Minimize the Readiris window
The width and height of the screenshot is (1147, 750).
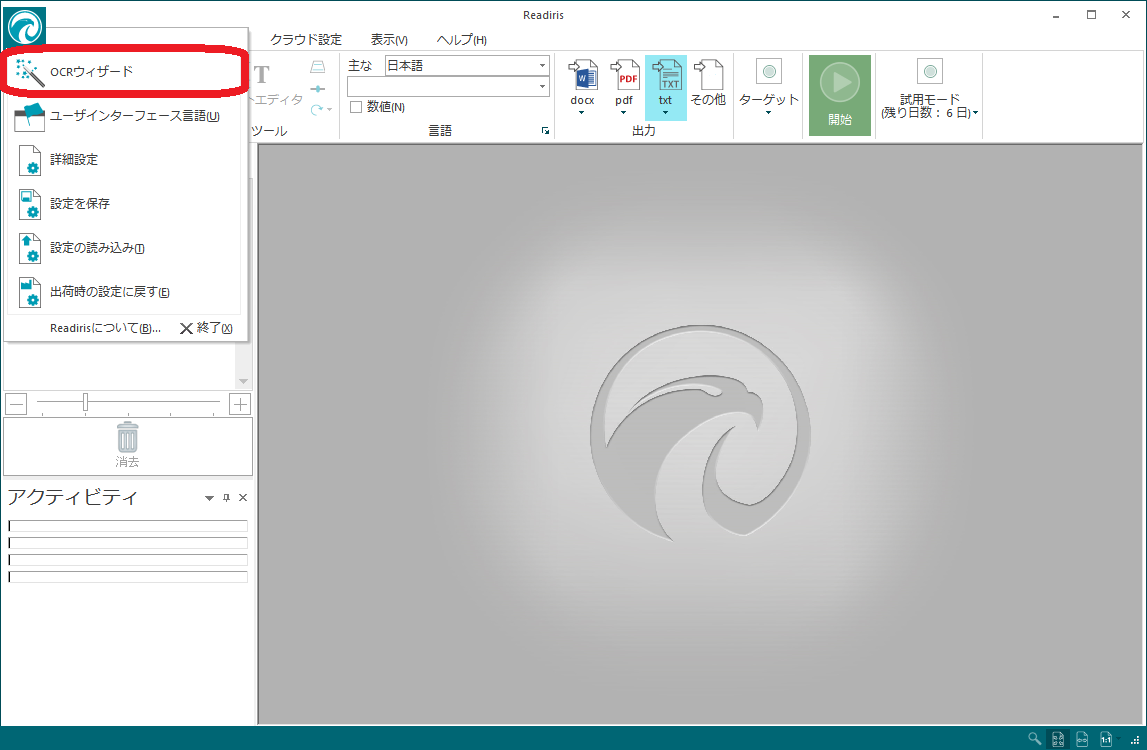pyautogui.click(x=1056, y=15)
